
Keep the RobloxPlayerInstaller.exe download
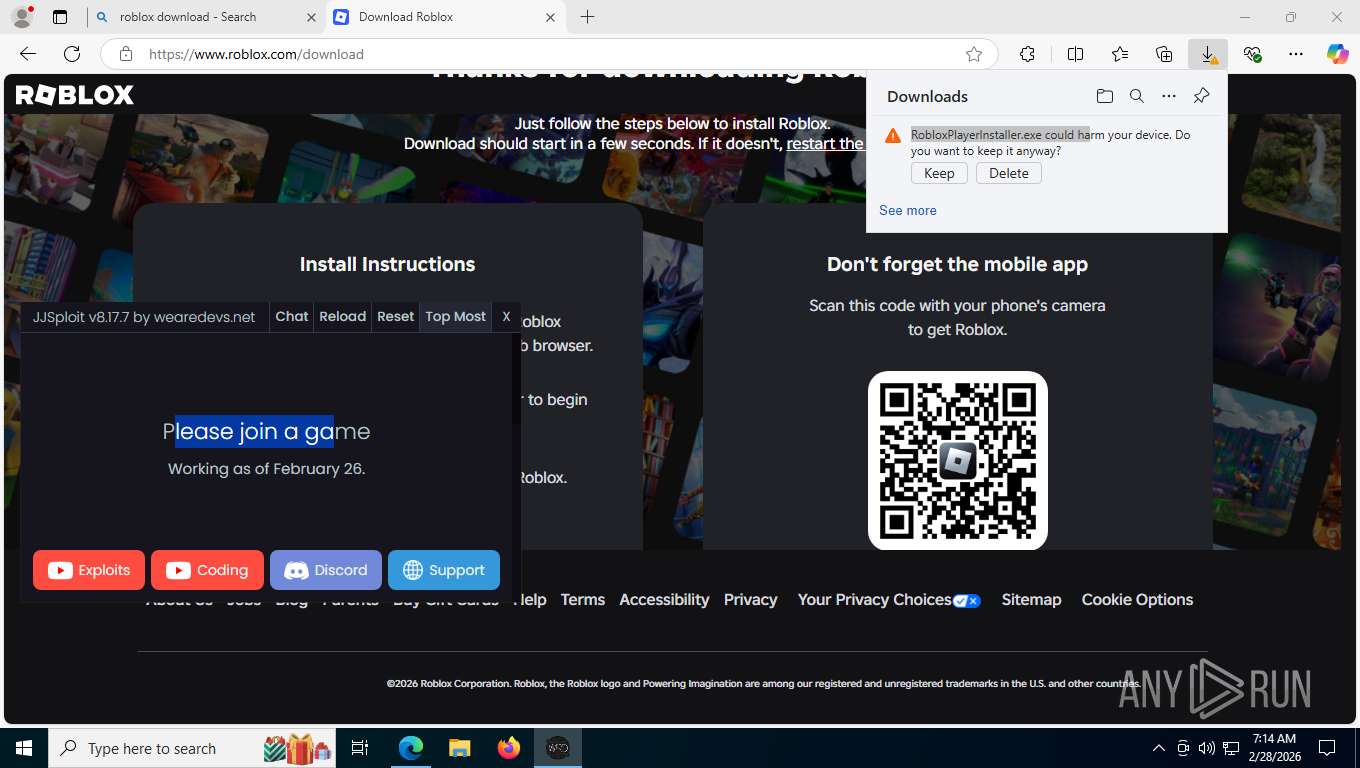939,173
